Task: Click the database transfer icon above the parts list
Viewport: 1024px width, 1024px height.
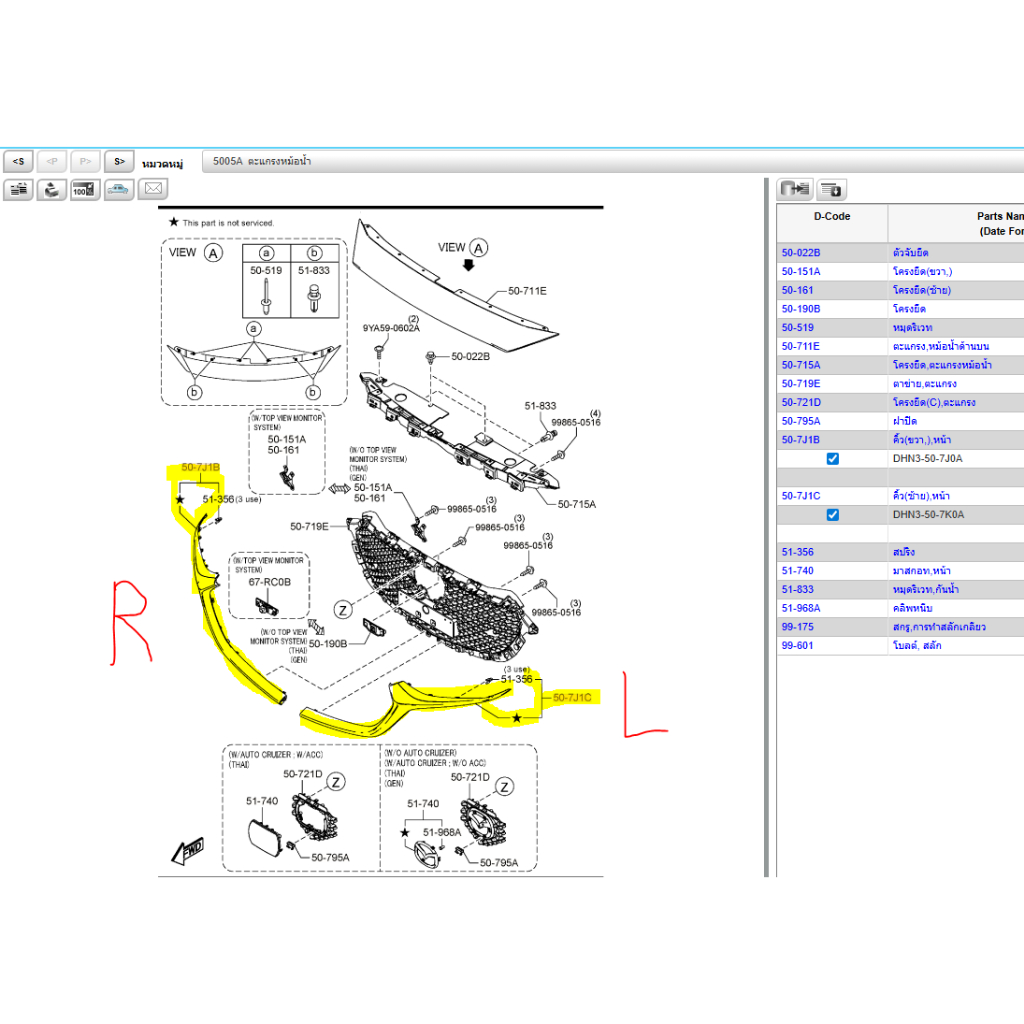Action: click(796, 189)
